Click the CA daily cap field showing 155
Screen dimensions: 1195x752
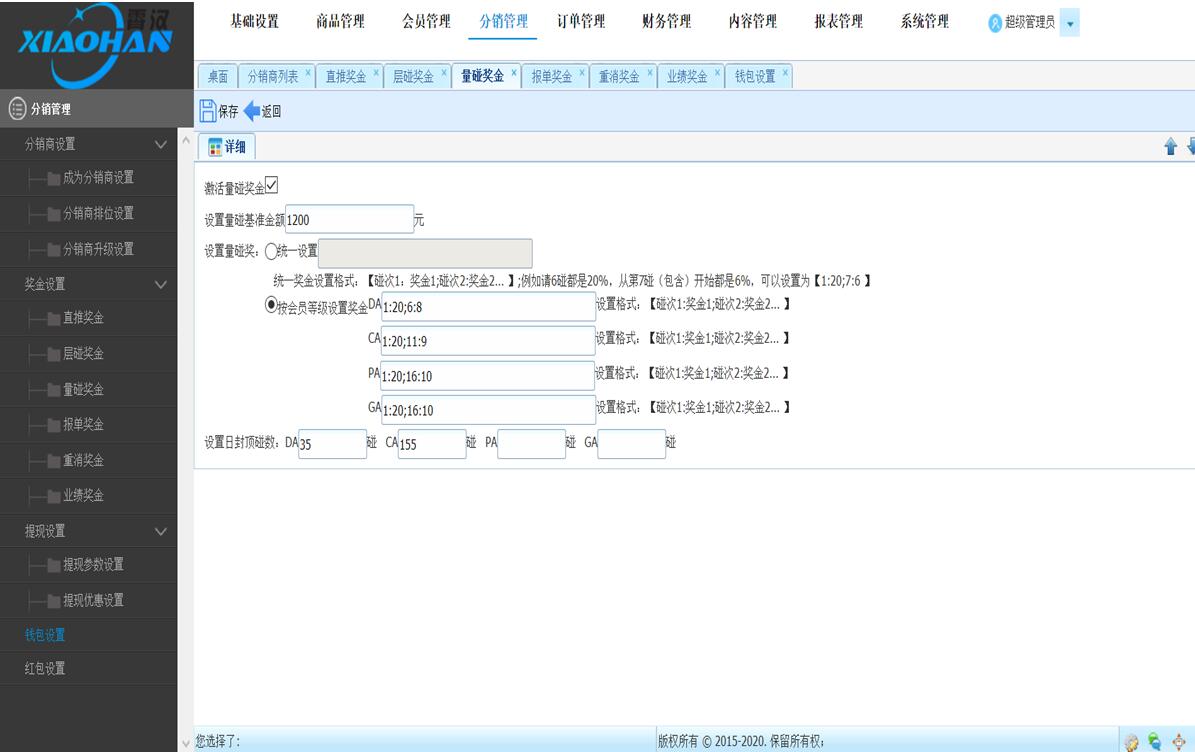pyautogui.click(x=432, y=443)
